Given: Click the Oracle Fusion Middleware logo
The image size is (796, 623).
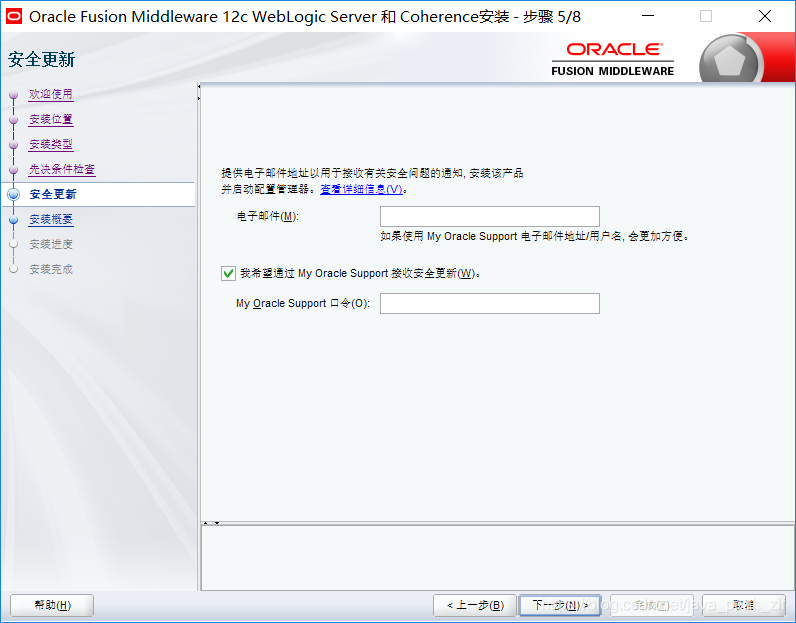Looking at the screenshot, I should pos(613,59).
